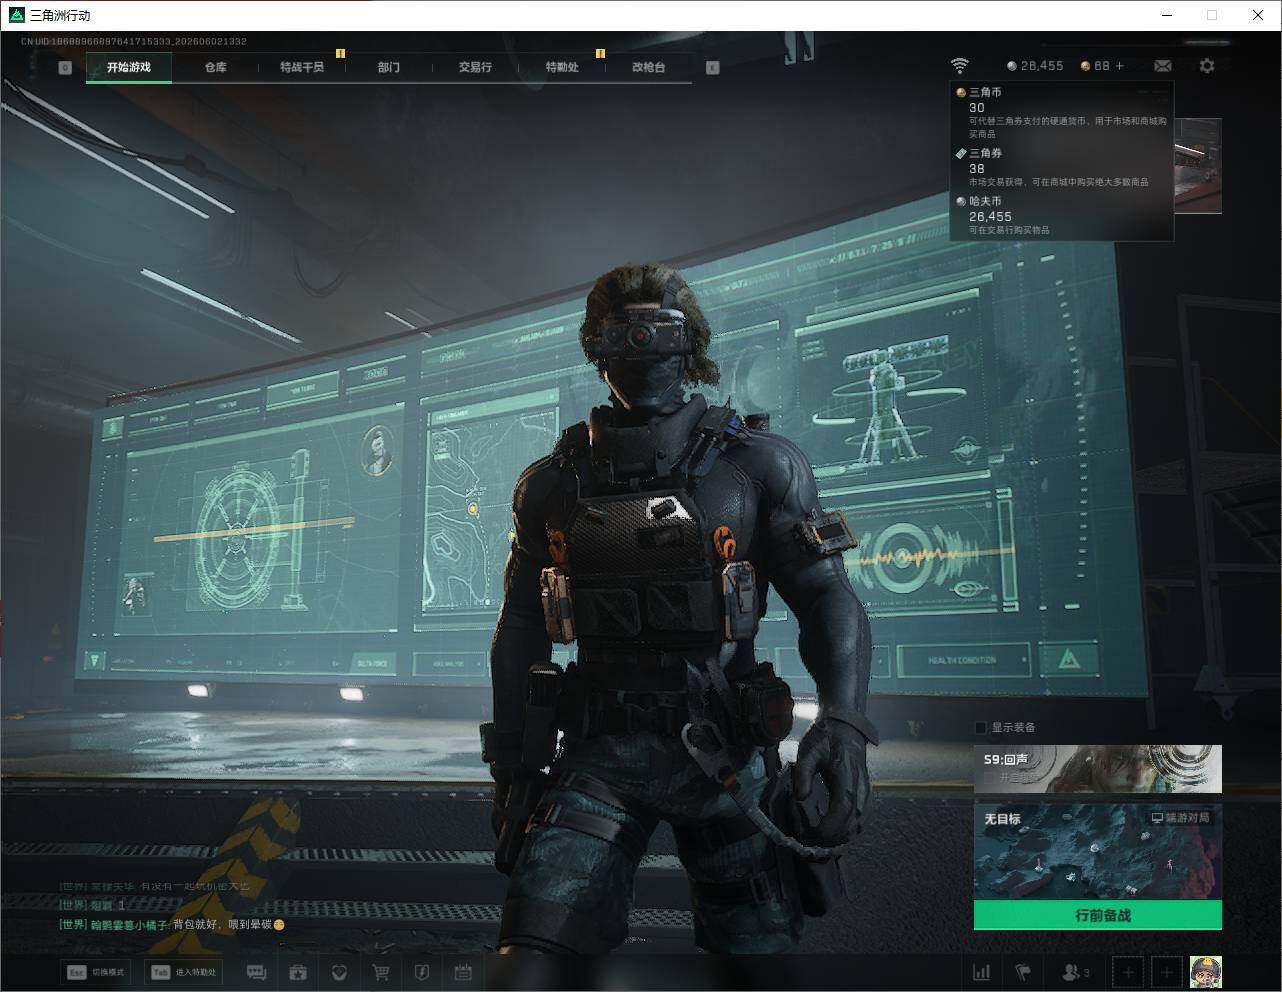Screen dimensions: 1282x992
Task: Select the 无目标 map card
Action: click(x=1098, y=852)
